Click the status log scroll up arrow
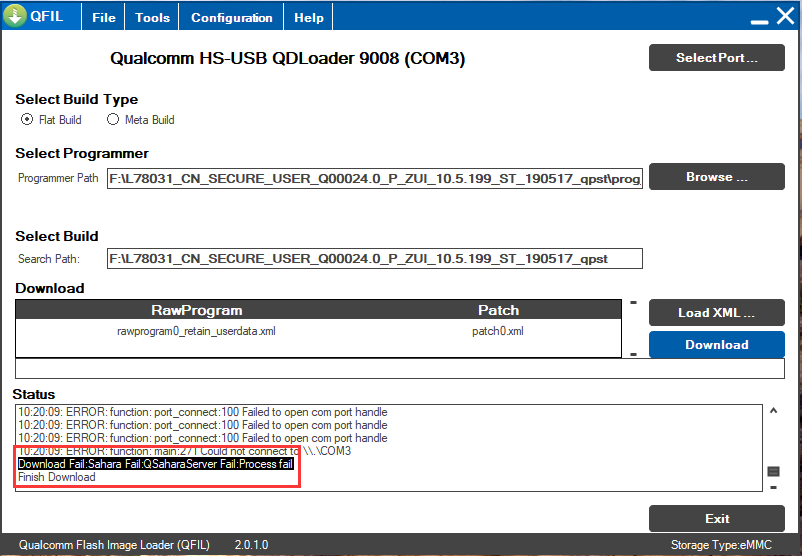Screen dimensions: 802x556 (x=773, y=410)
